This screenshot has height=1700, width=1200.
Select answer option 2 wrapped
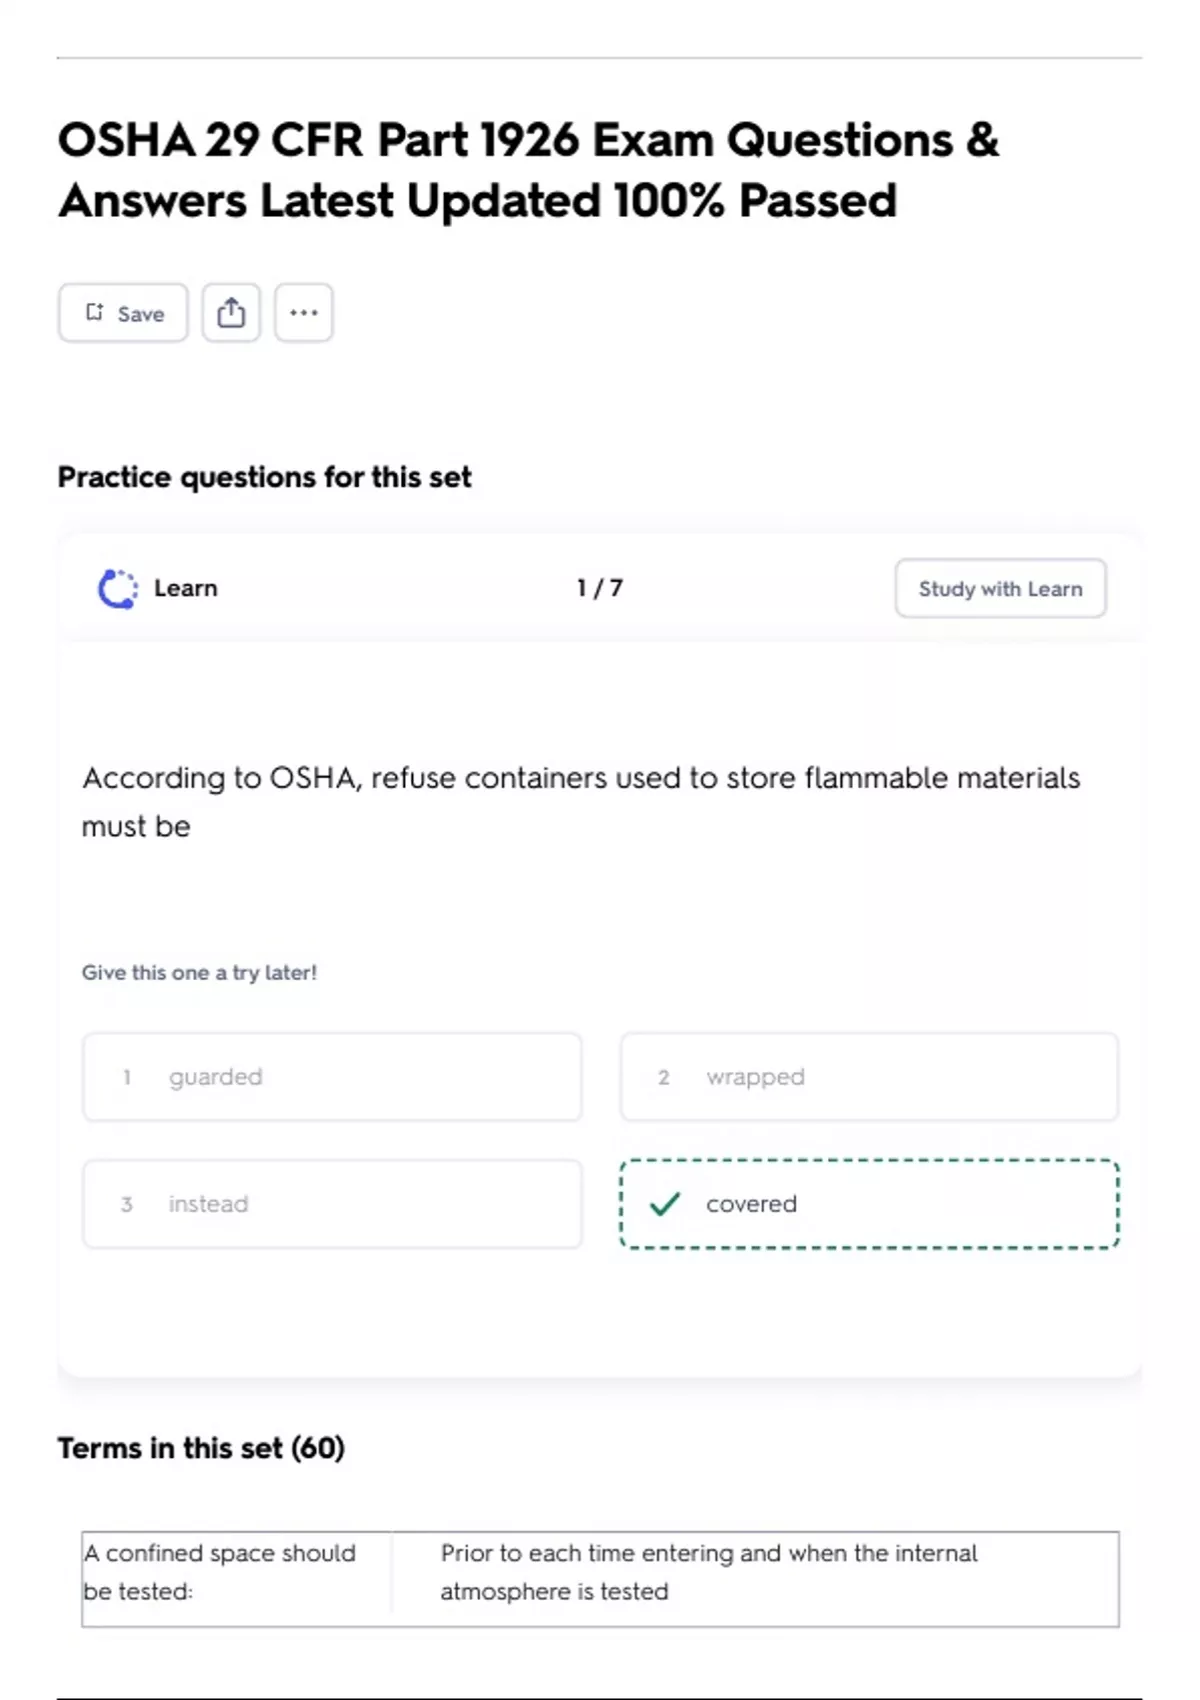click(x=868, y=1077)
